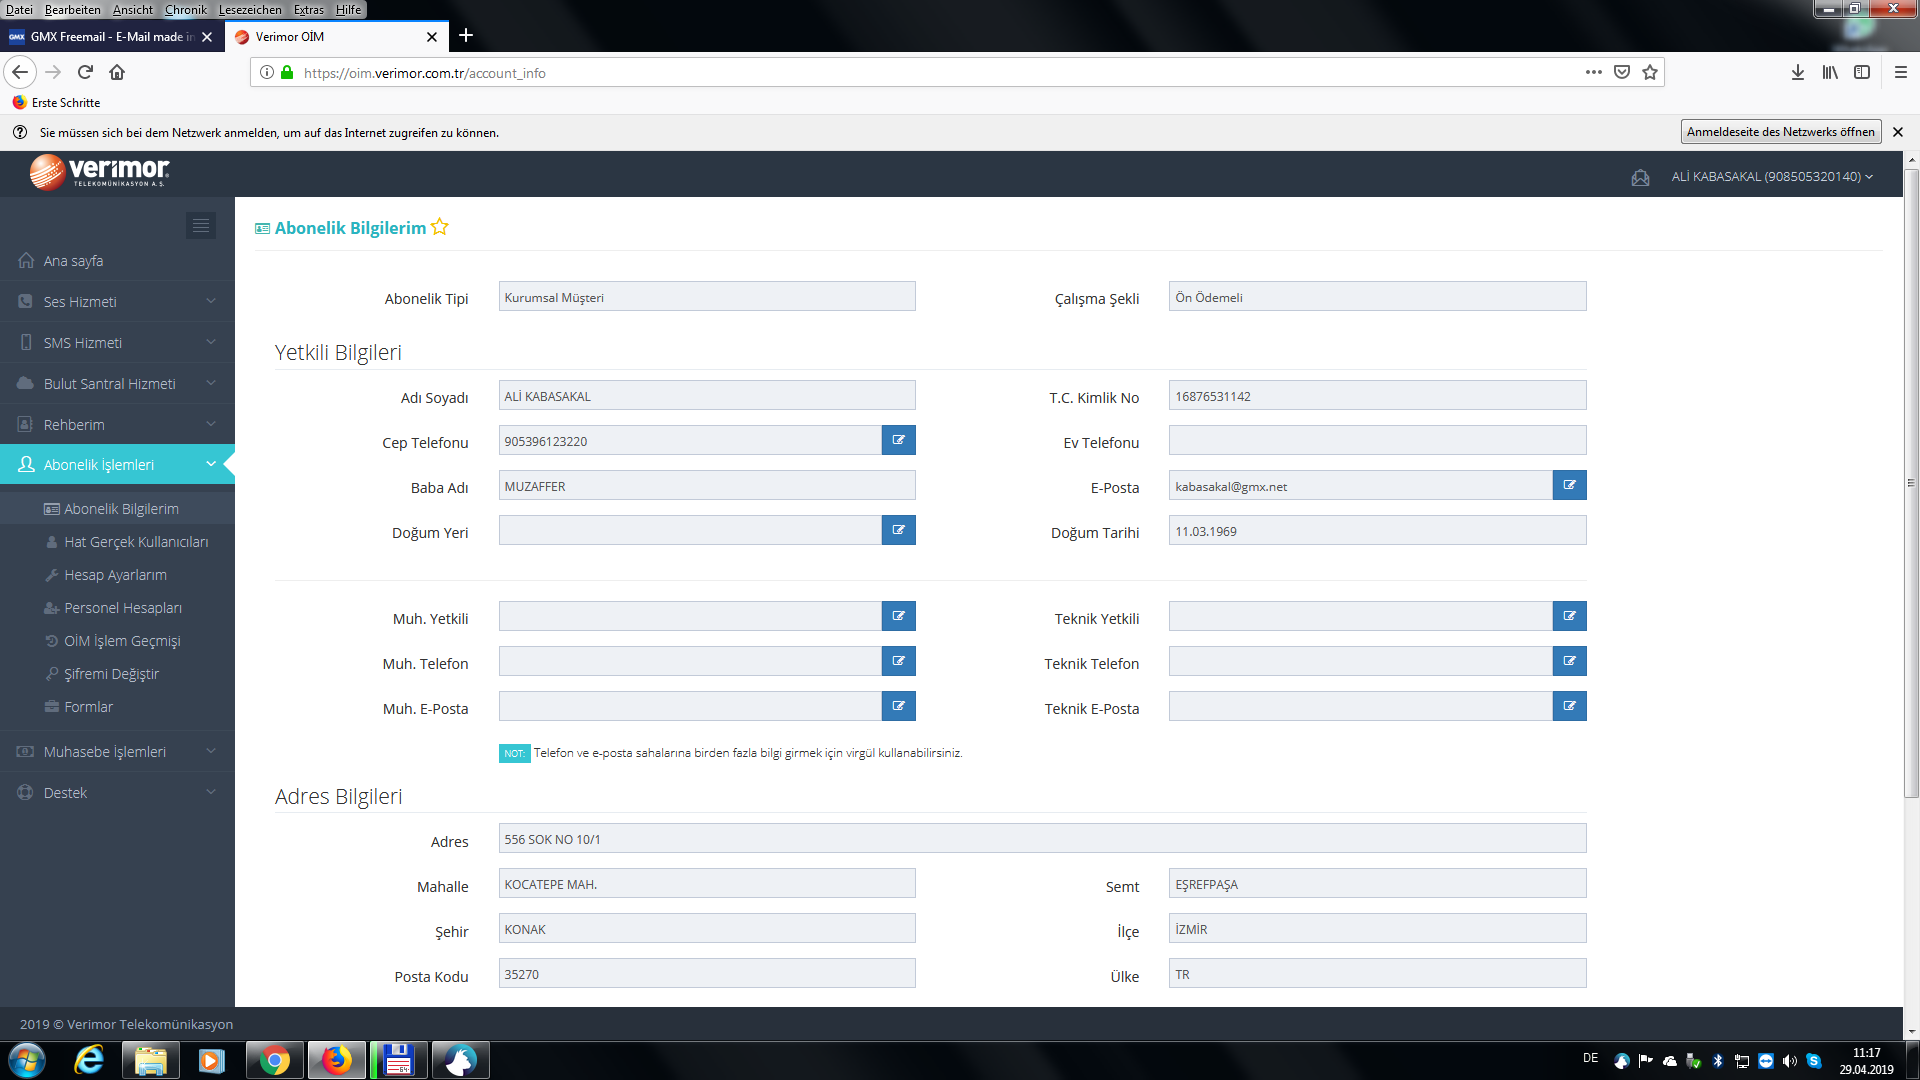Expand Bulut Santral Hizmeti menu
Viewport: 1920px width, 1080px height.
pos(117,383)
